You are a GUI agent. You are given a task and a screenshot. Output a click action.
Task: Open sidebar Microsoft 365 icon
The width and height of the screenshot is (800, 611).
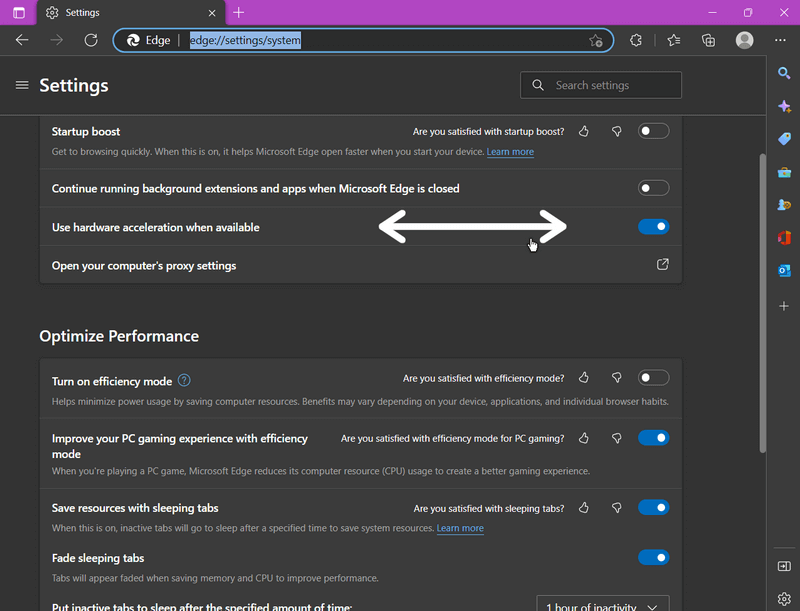[784, 238]
